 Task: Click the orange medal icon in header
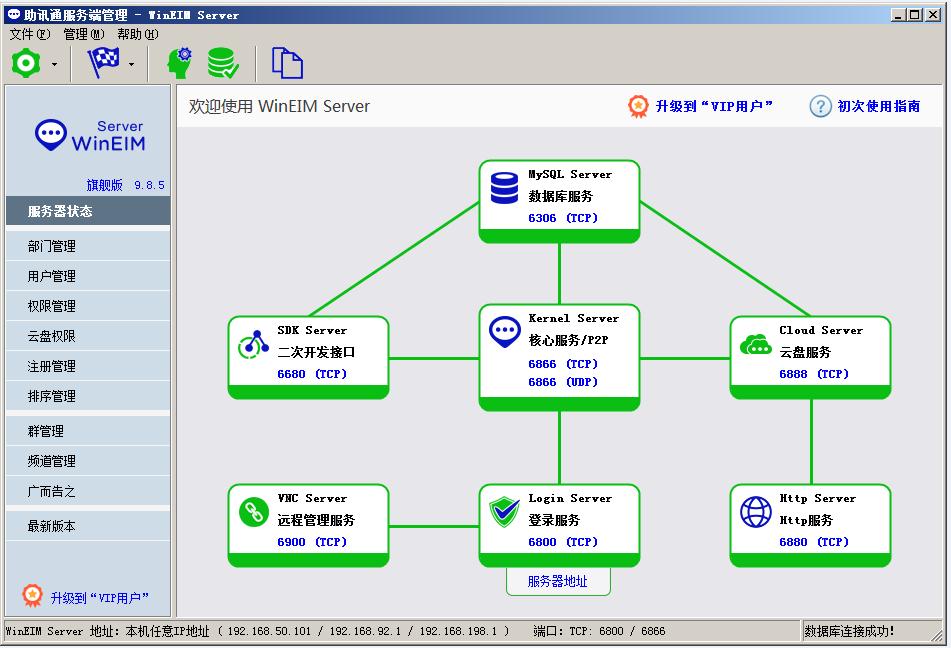tap(638, 106)
